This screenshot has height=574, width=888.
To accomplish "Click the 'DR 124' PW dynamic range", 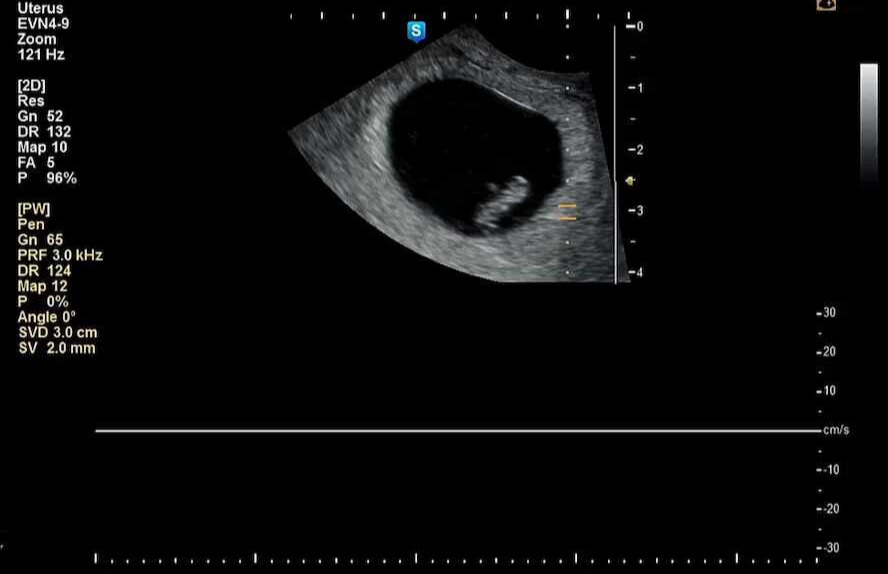I will tap(44, 271).
